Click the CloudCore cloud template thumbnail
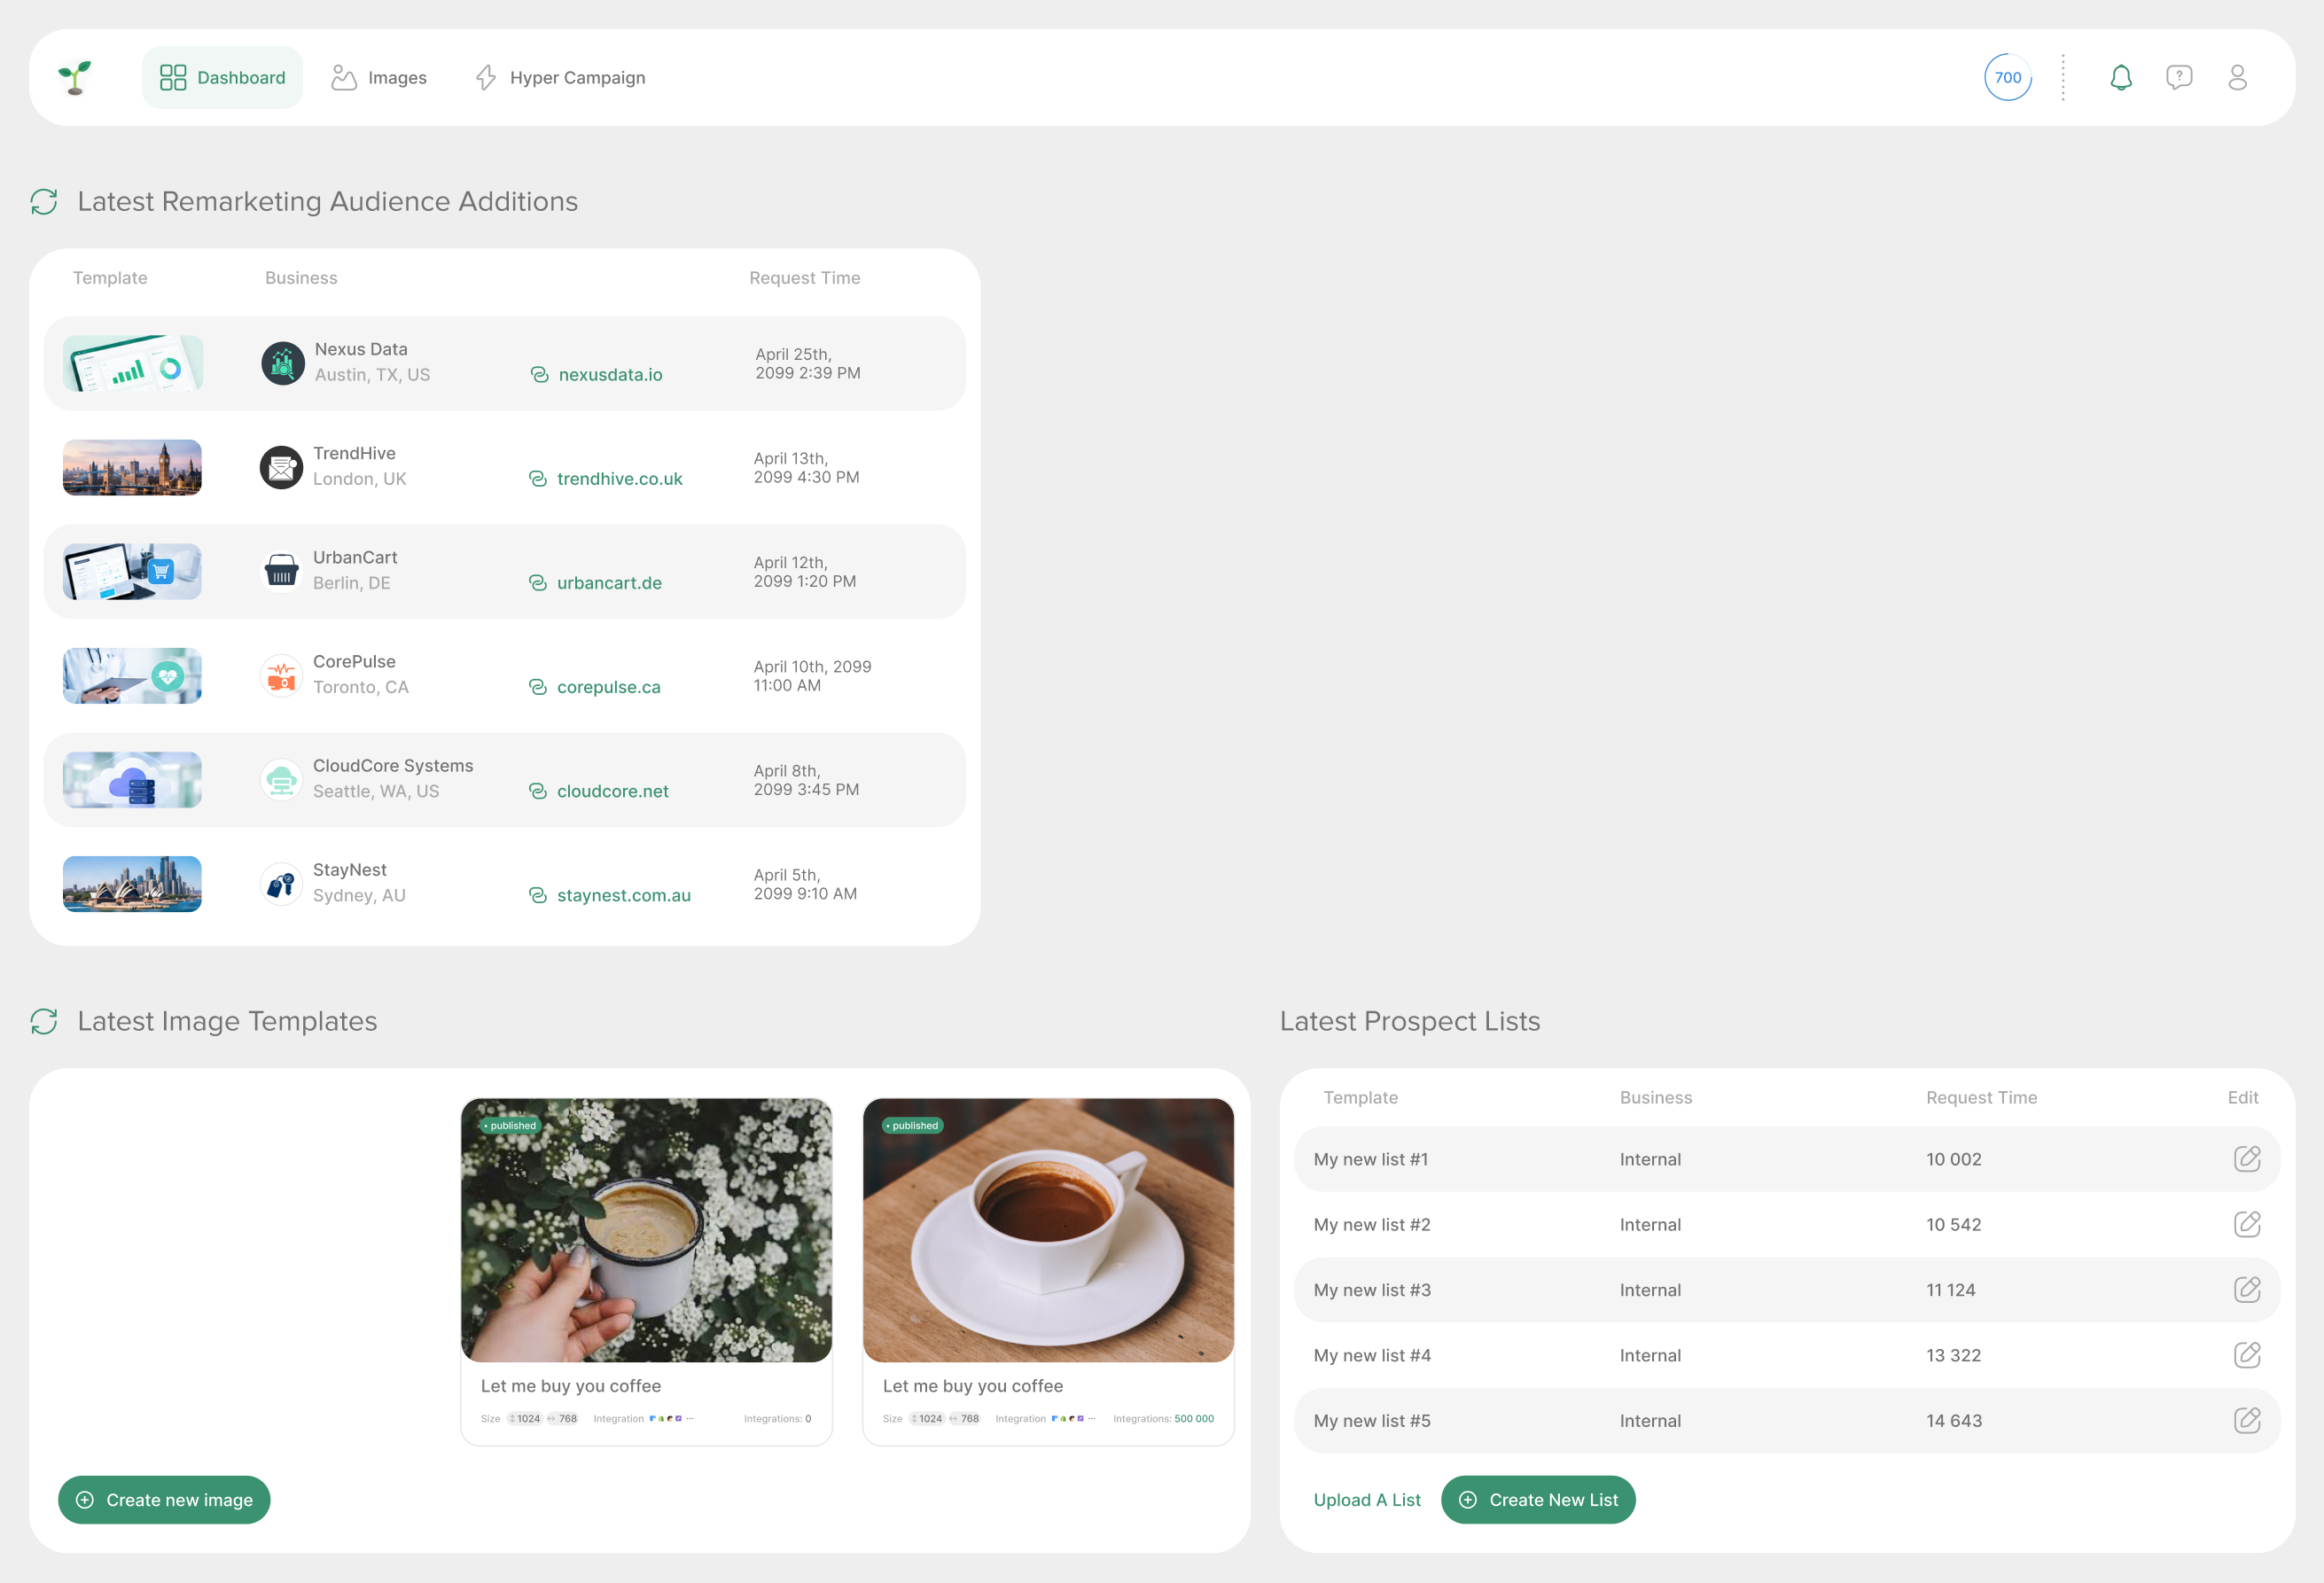 tap(133, 779)
